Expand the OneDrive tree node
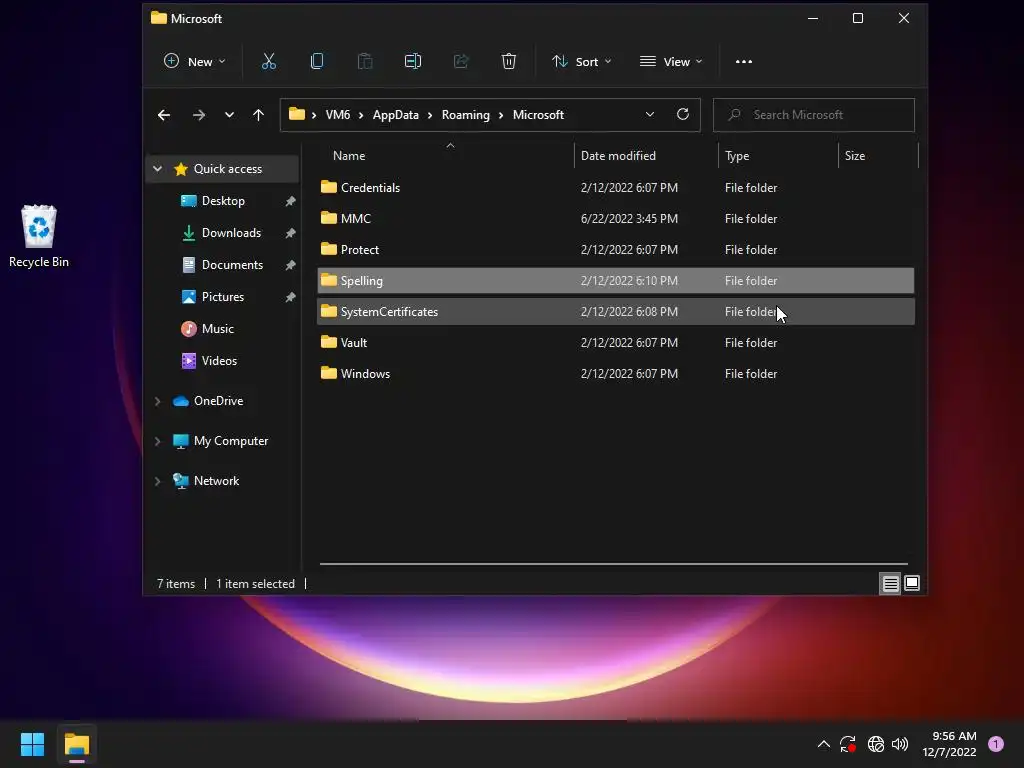The height and width of the screenshot is (768, 1024). point(157,401)
